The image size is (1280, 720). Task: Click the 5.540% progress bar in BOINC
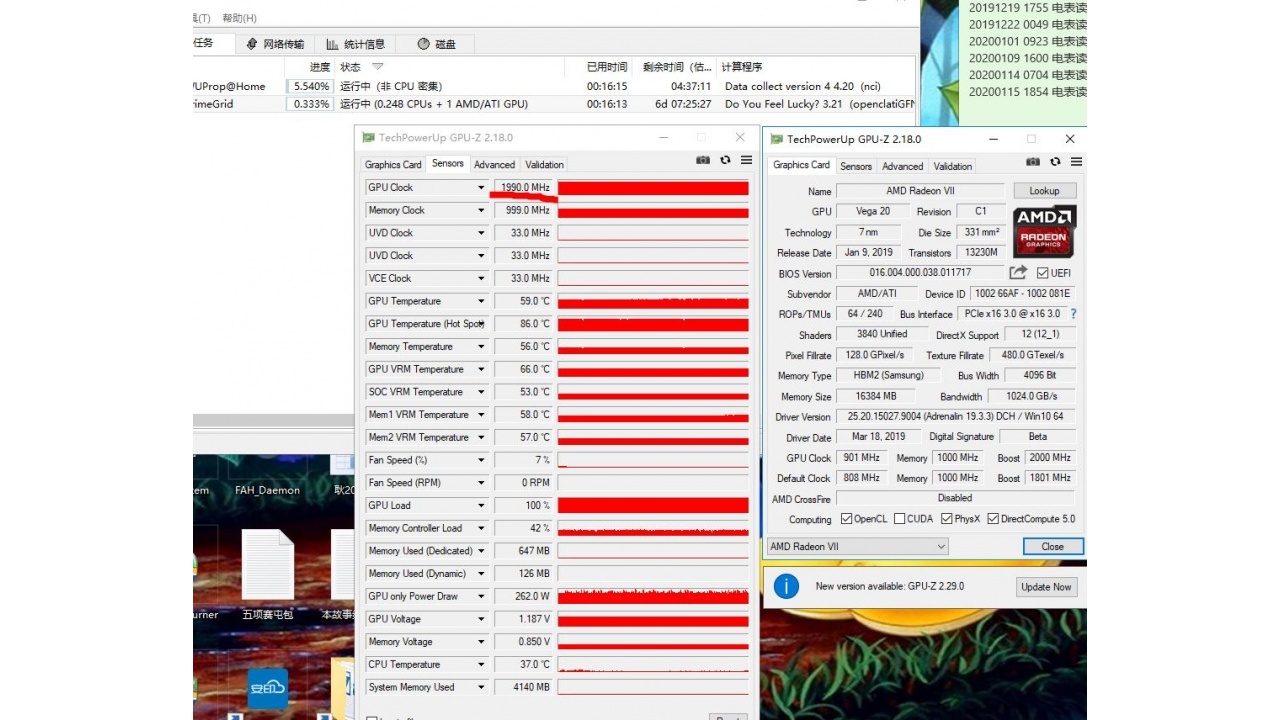click(309, 86)
